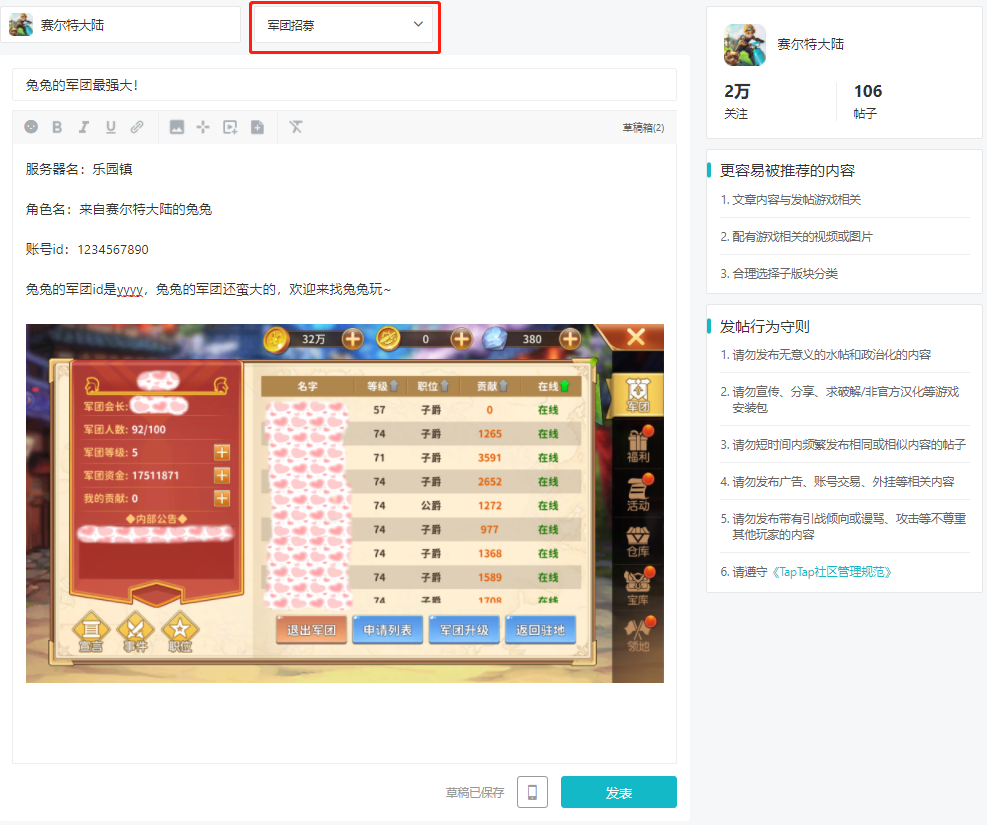
Task: Click the 名字 column header
Action: (307, 386)
